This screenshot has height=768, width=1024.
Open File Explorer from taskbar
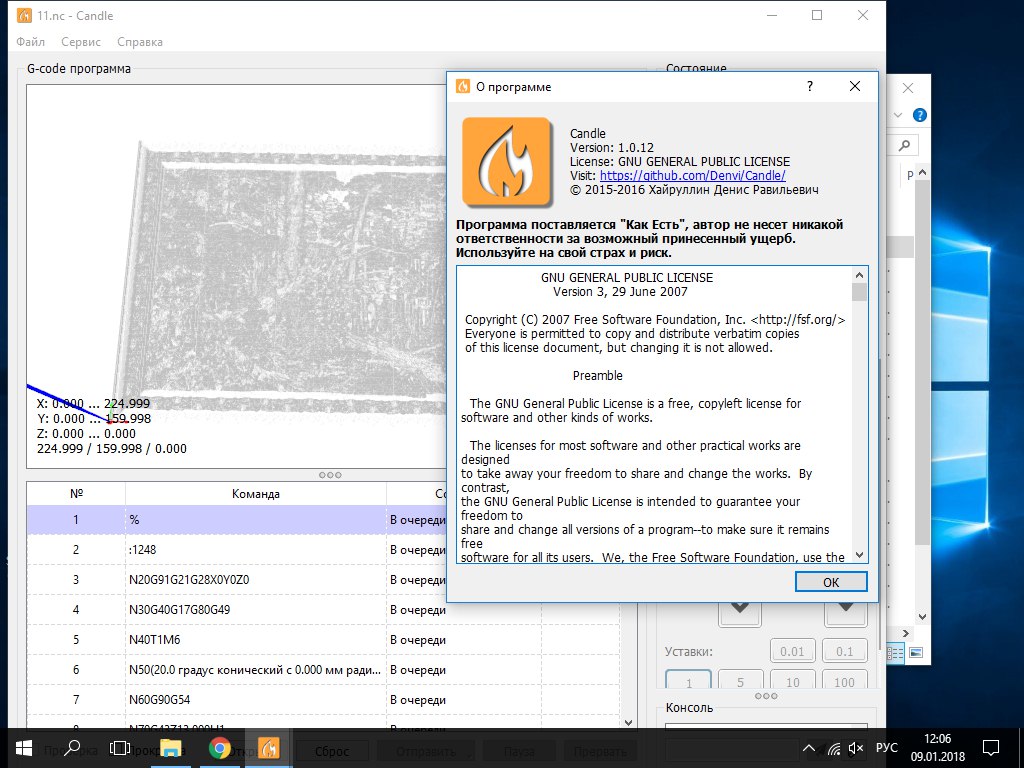[170, 748]
